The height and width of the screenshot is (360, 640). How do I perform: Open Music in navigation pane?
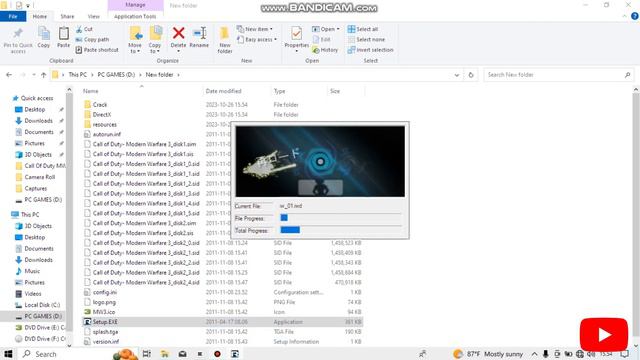pyautogui.click(x=32, y=271)
